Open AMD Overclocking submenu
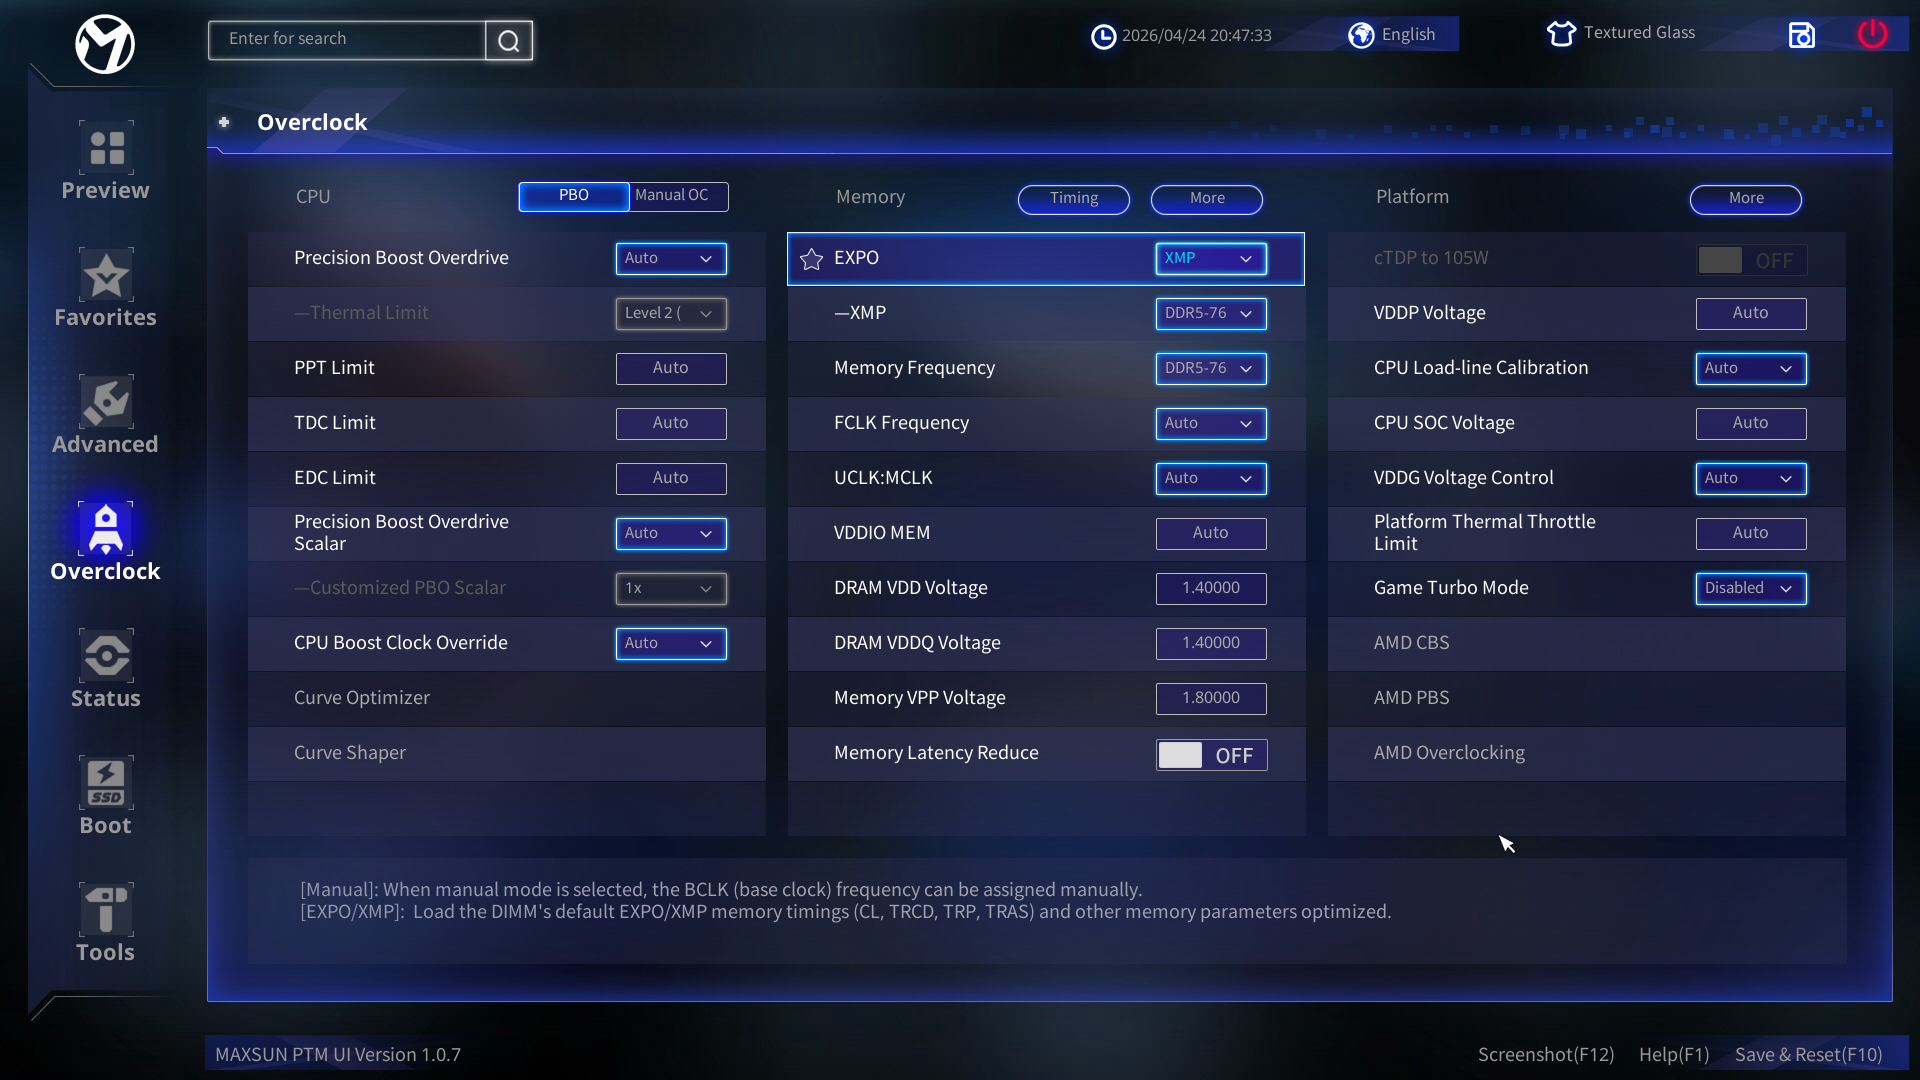The image size is (1920, 1080). (x=1587, y=753)
